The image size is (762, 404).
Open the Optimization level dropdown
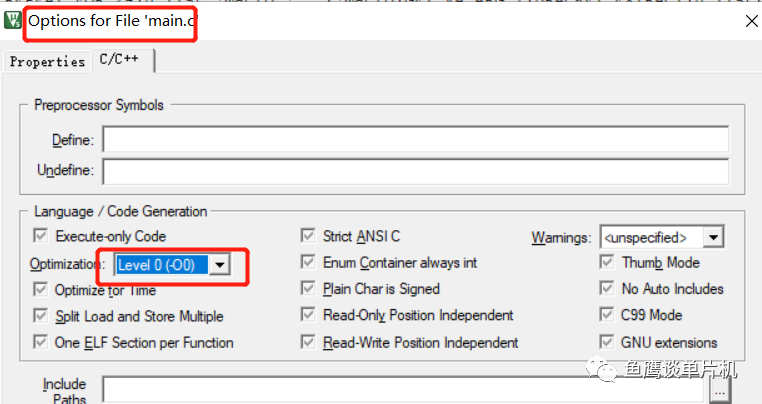[220, 265]
